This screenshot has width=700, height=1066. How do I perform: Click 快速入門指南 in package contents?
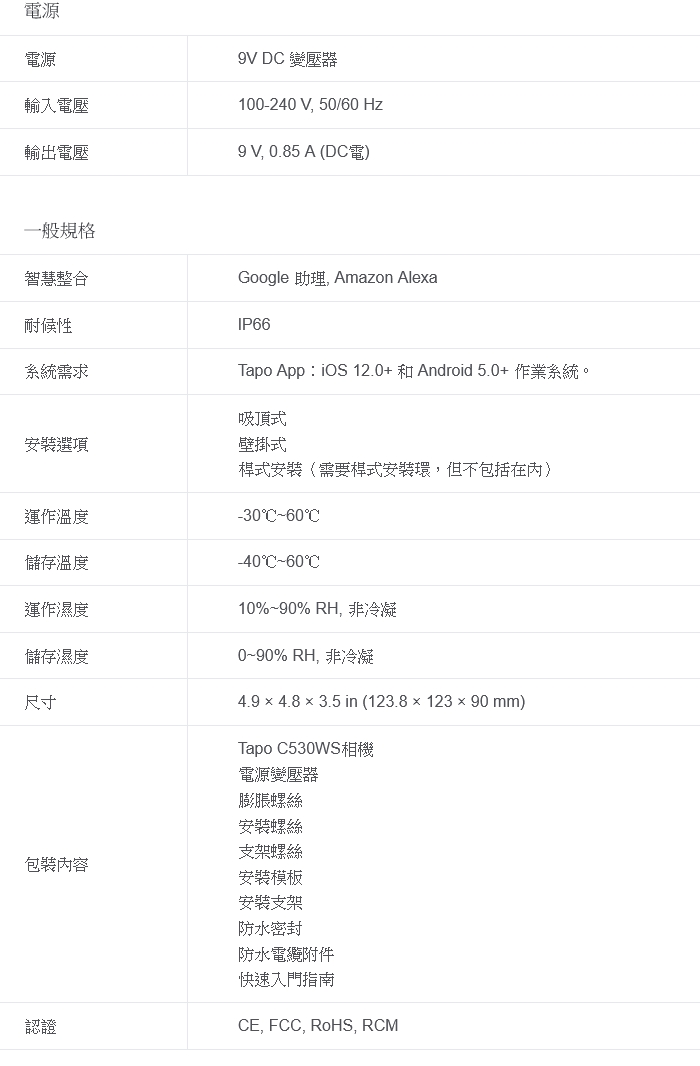[x=286, y=980]
